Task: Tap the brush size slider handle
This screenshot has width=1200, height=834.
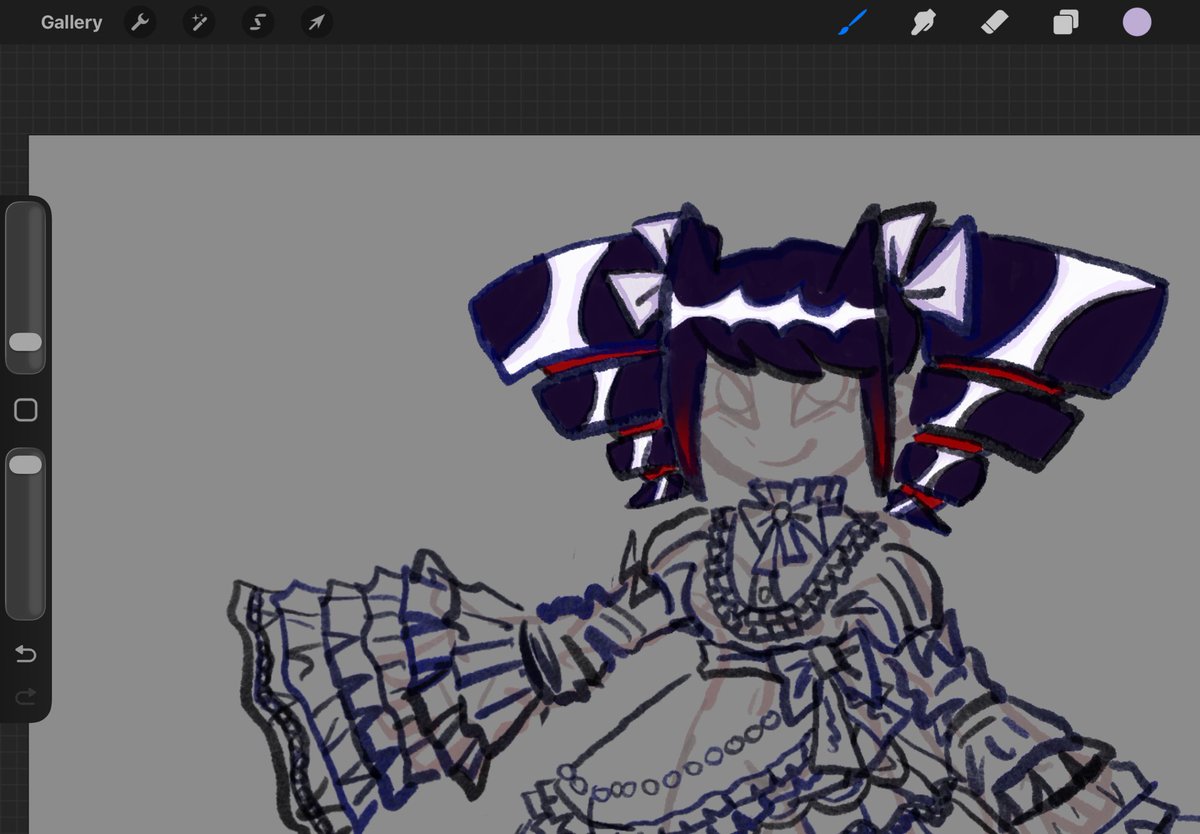Action: (x=25, y=342)
